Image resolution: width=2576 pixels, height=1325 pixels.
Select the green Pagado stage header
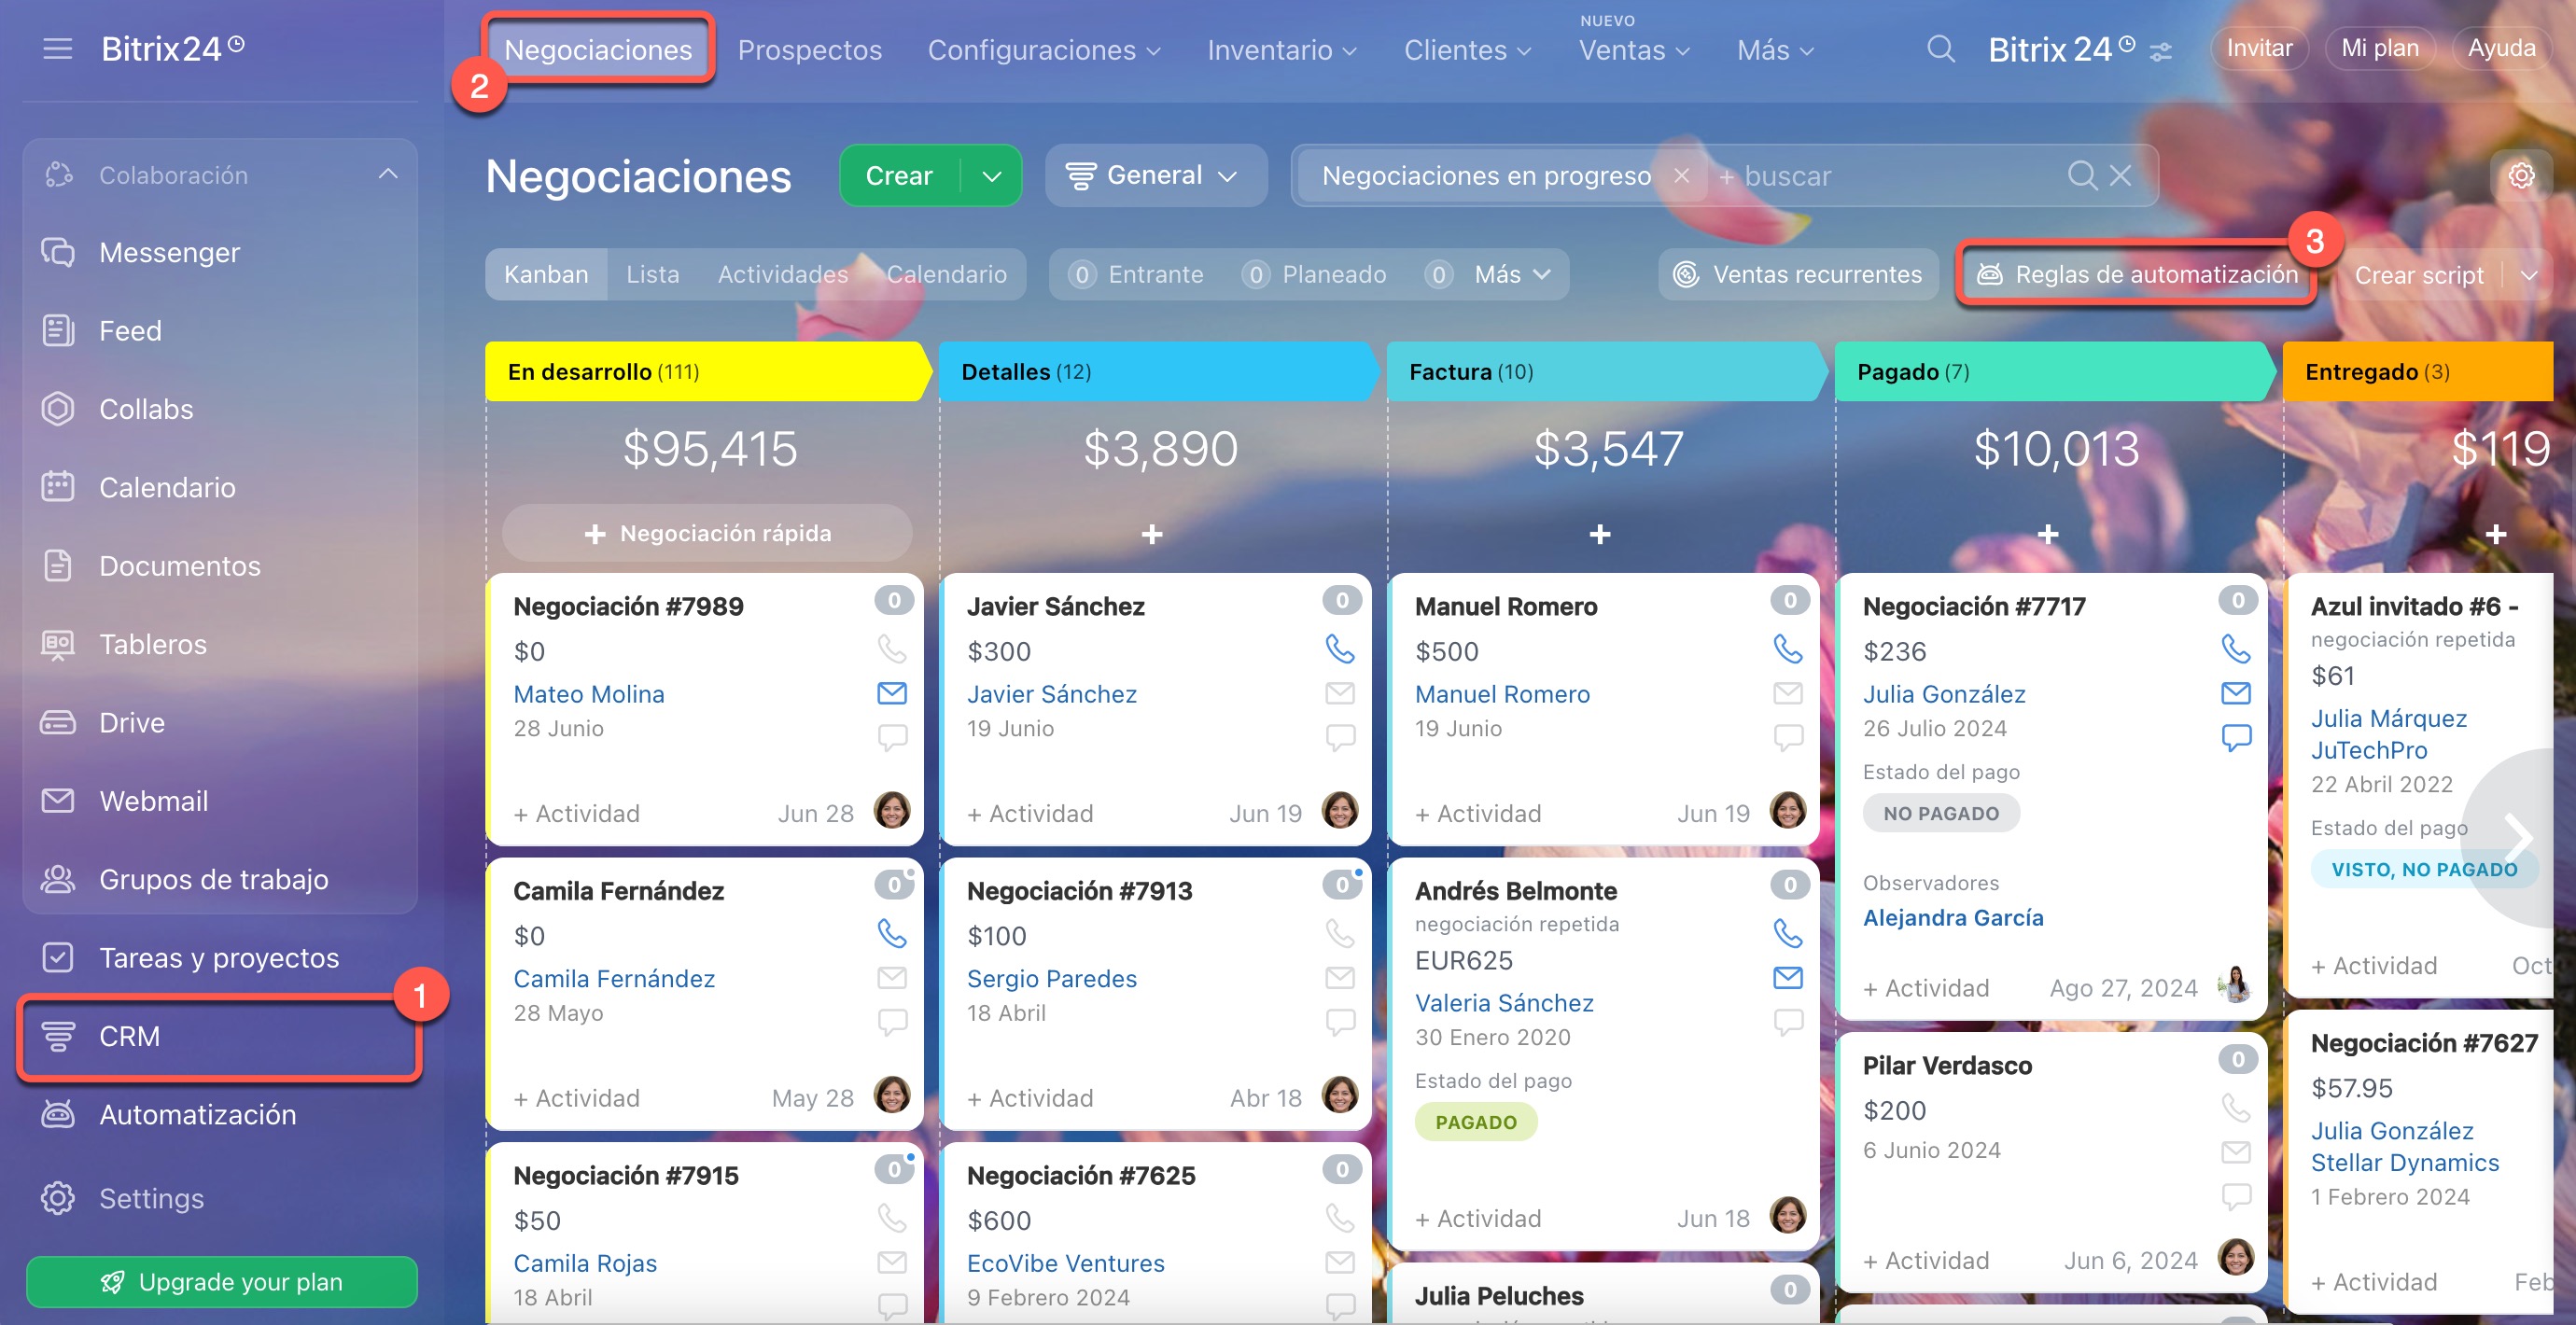point(2054,372)
